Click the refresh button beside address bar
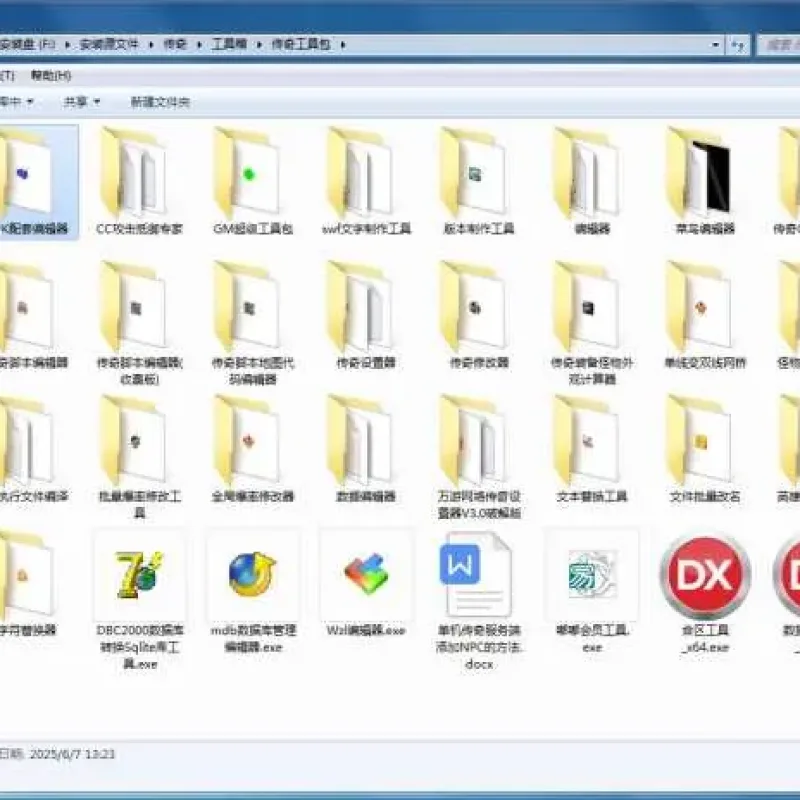Viewport: 800px width, 800px height. 738,45
